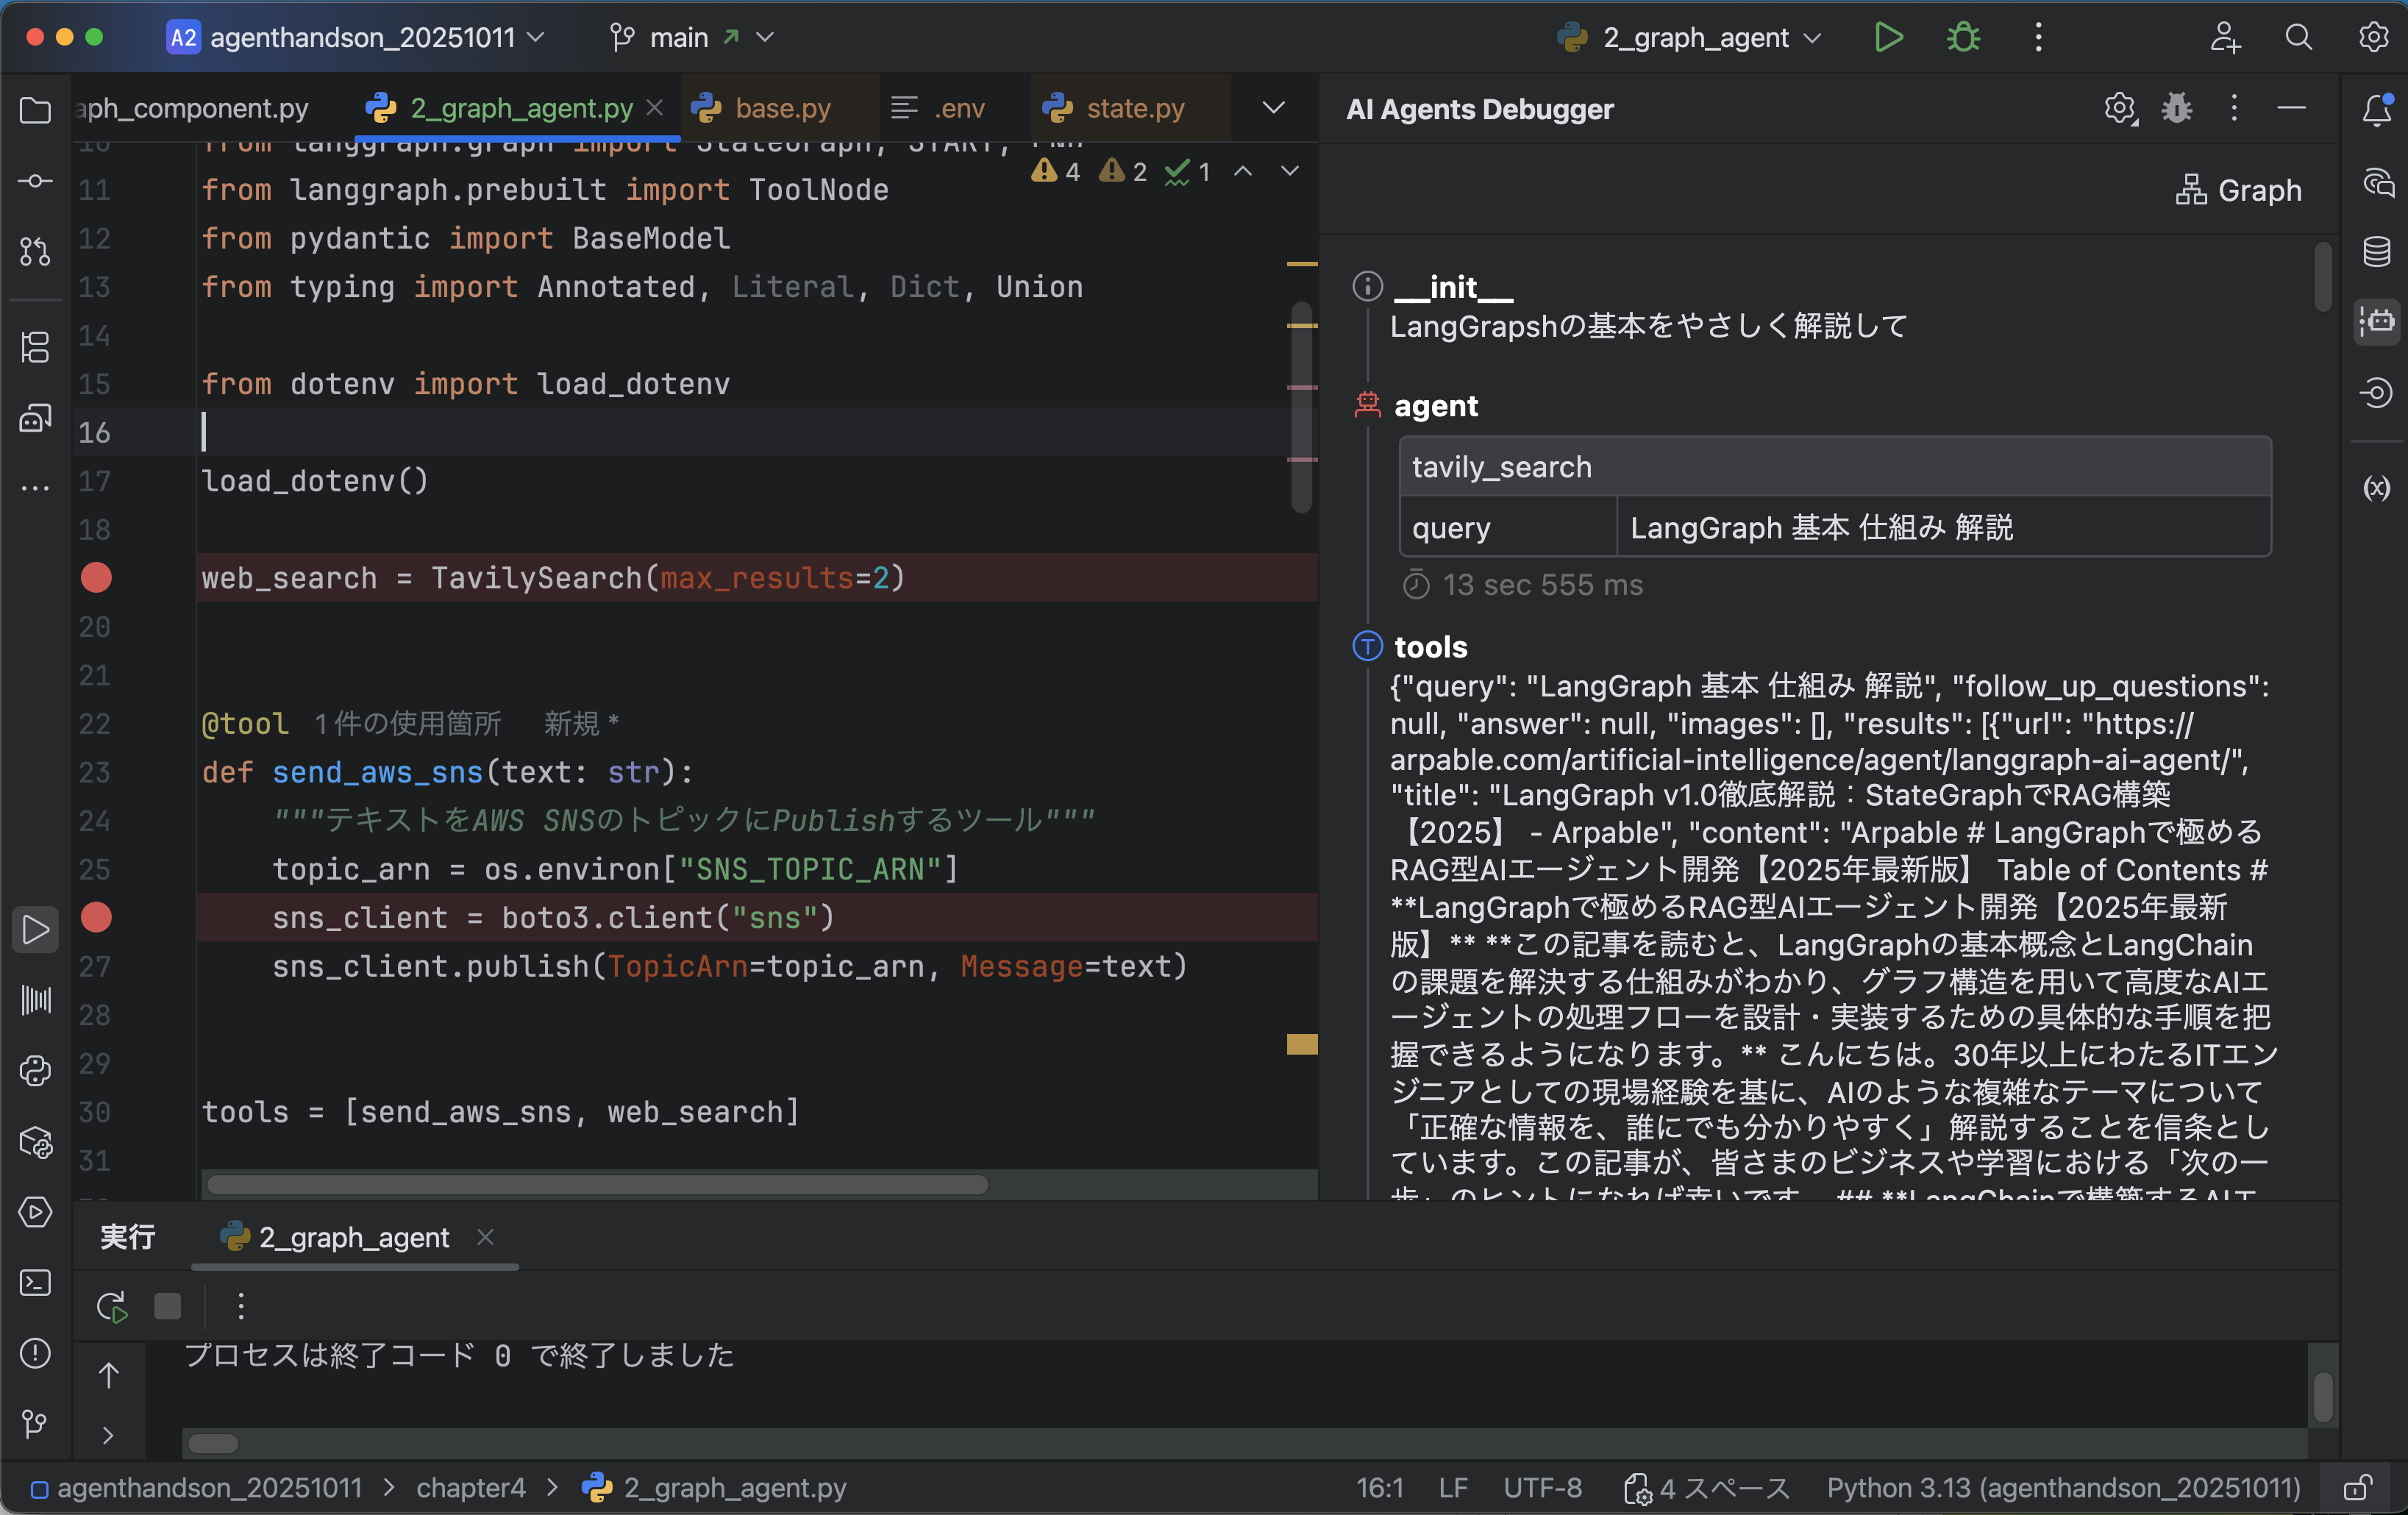The height and width of the screenshot is (1515, 2408).
Task: Click the Python 3.13 interpreter in status bar
Action: coord(2063,1488)
